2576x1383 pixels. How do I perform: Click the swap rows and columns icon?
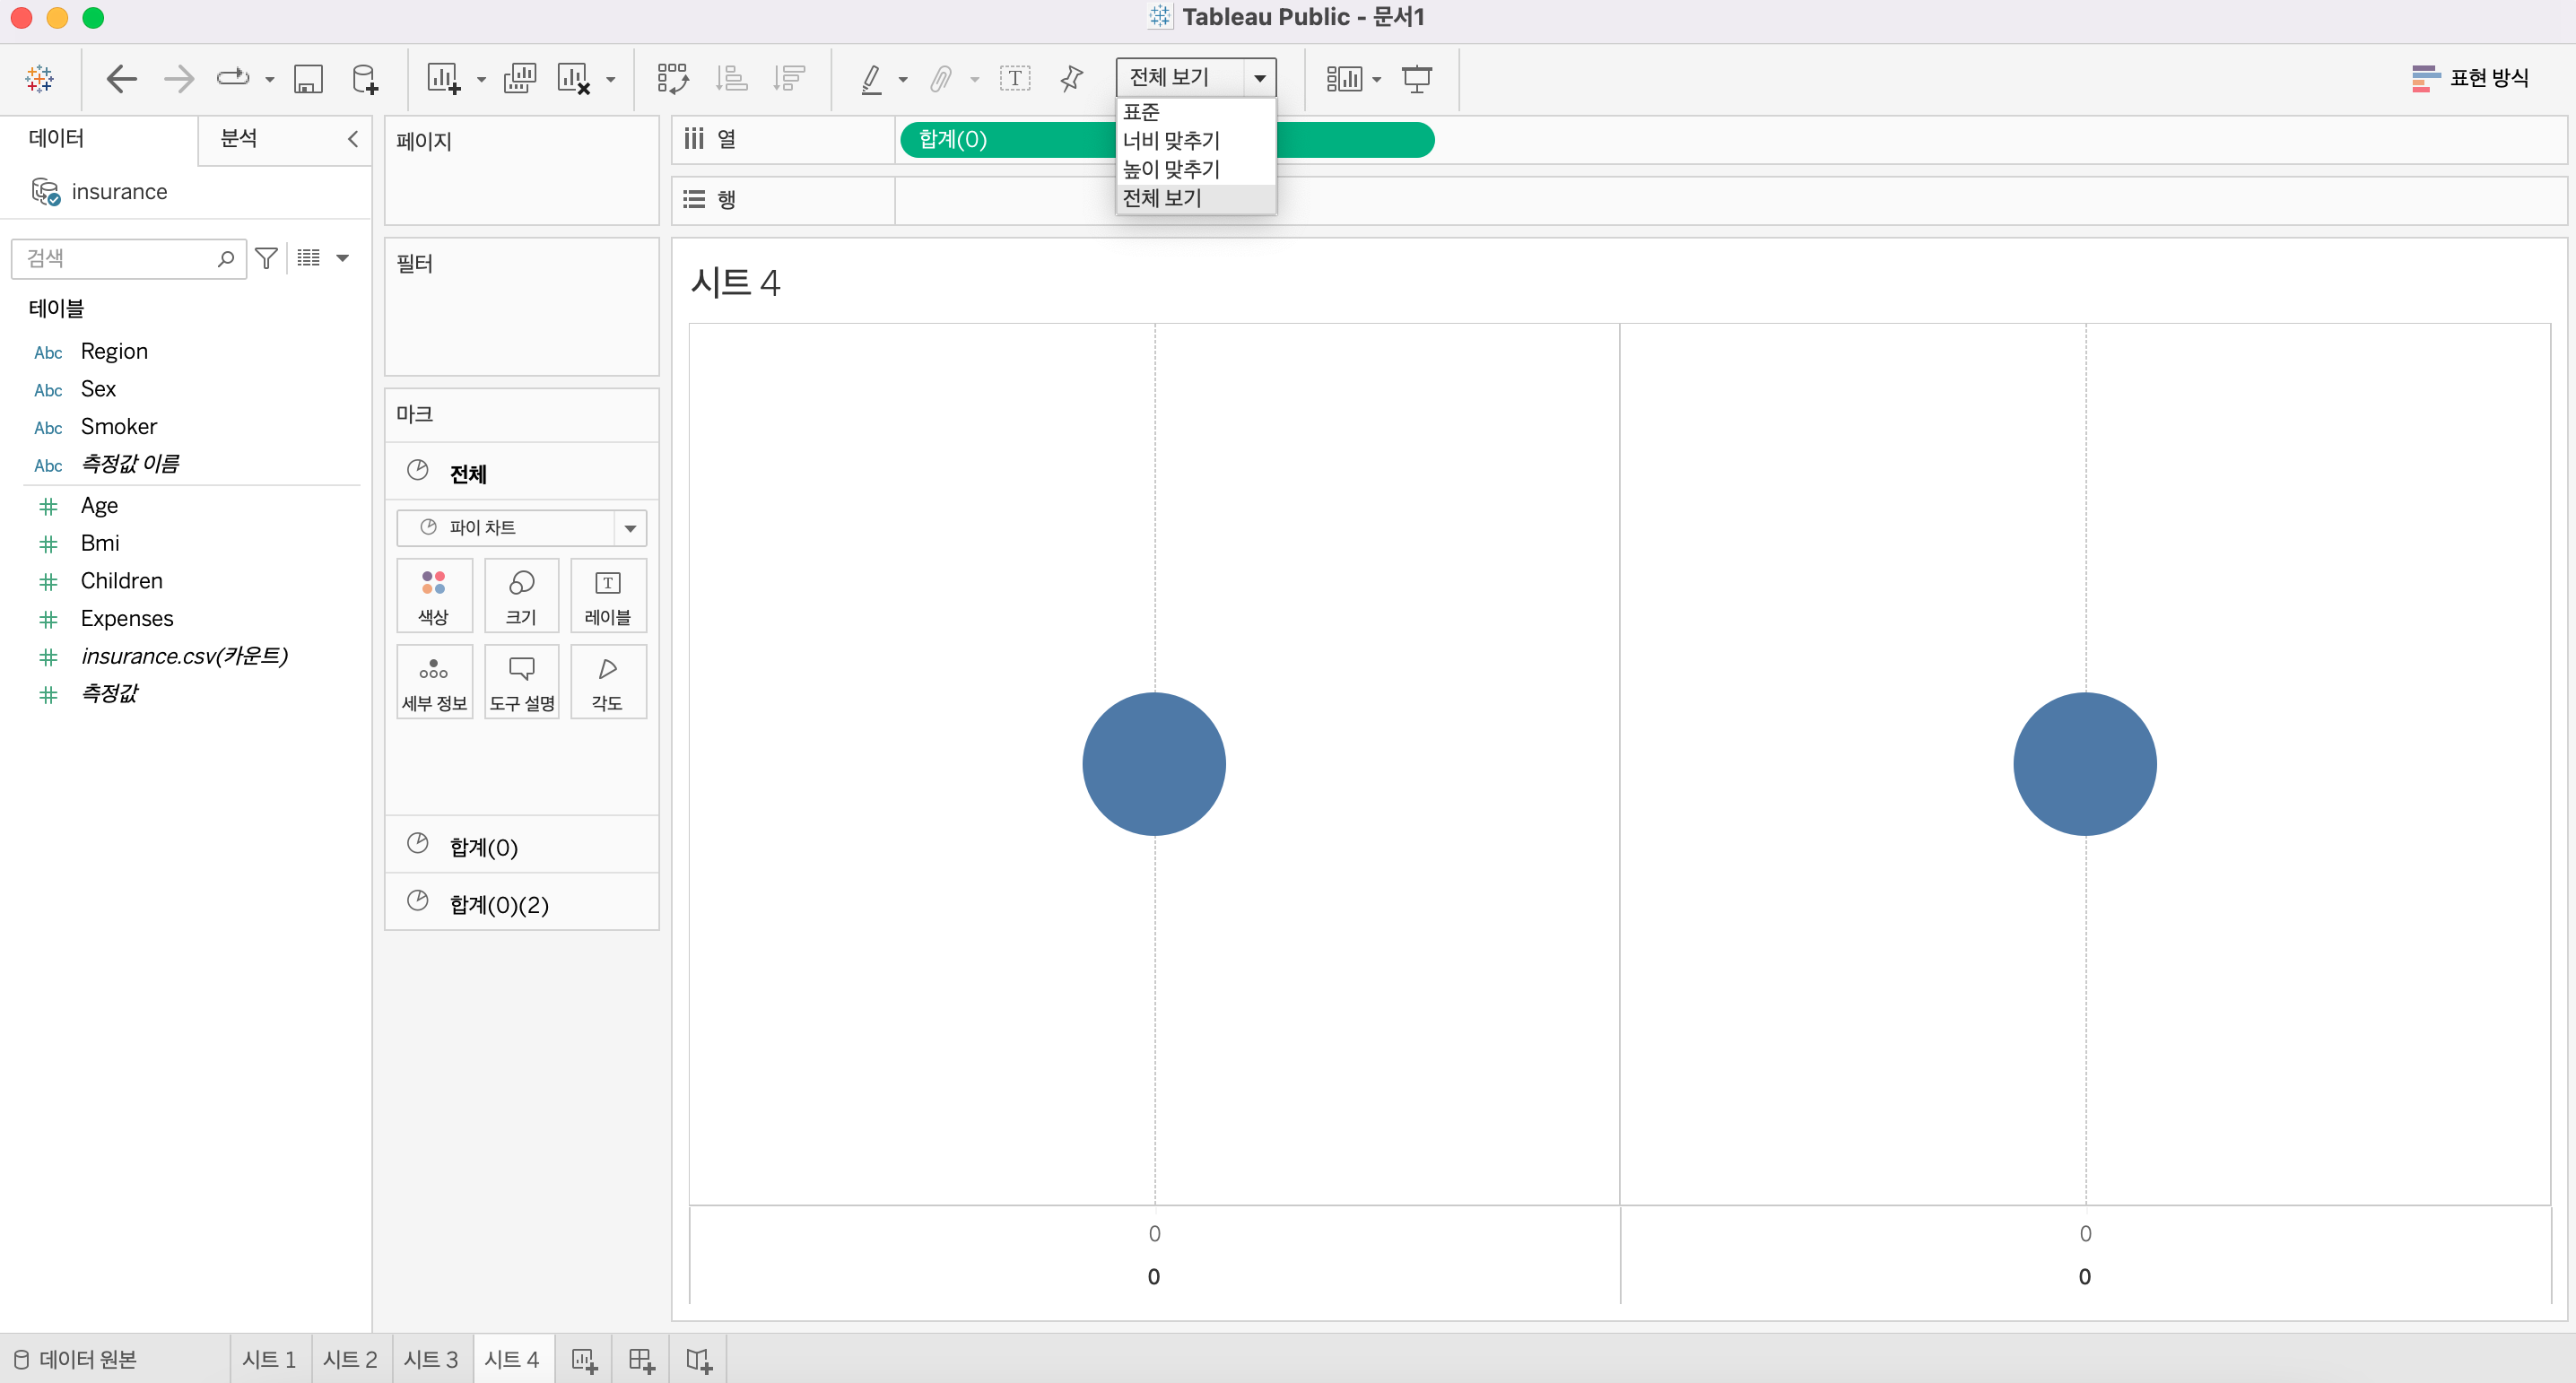coord(672,78)
